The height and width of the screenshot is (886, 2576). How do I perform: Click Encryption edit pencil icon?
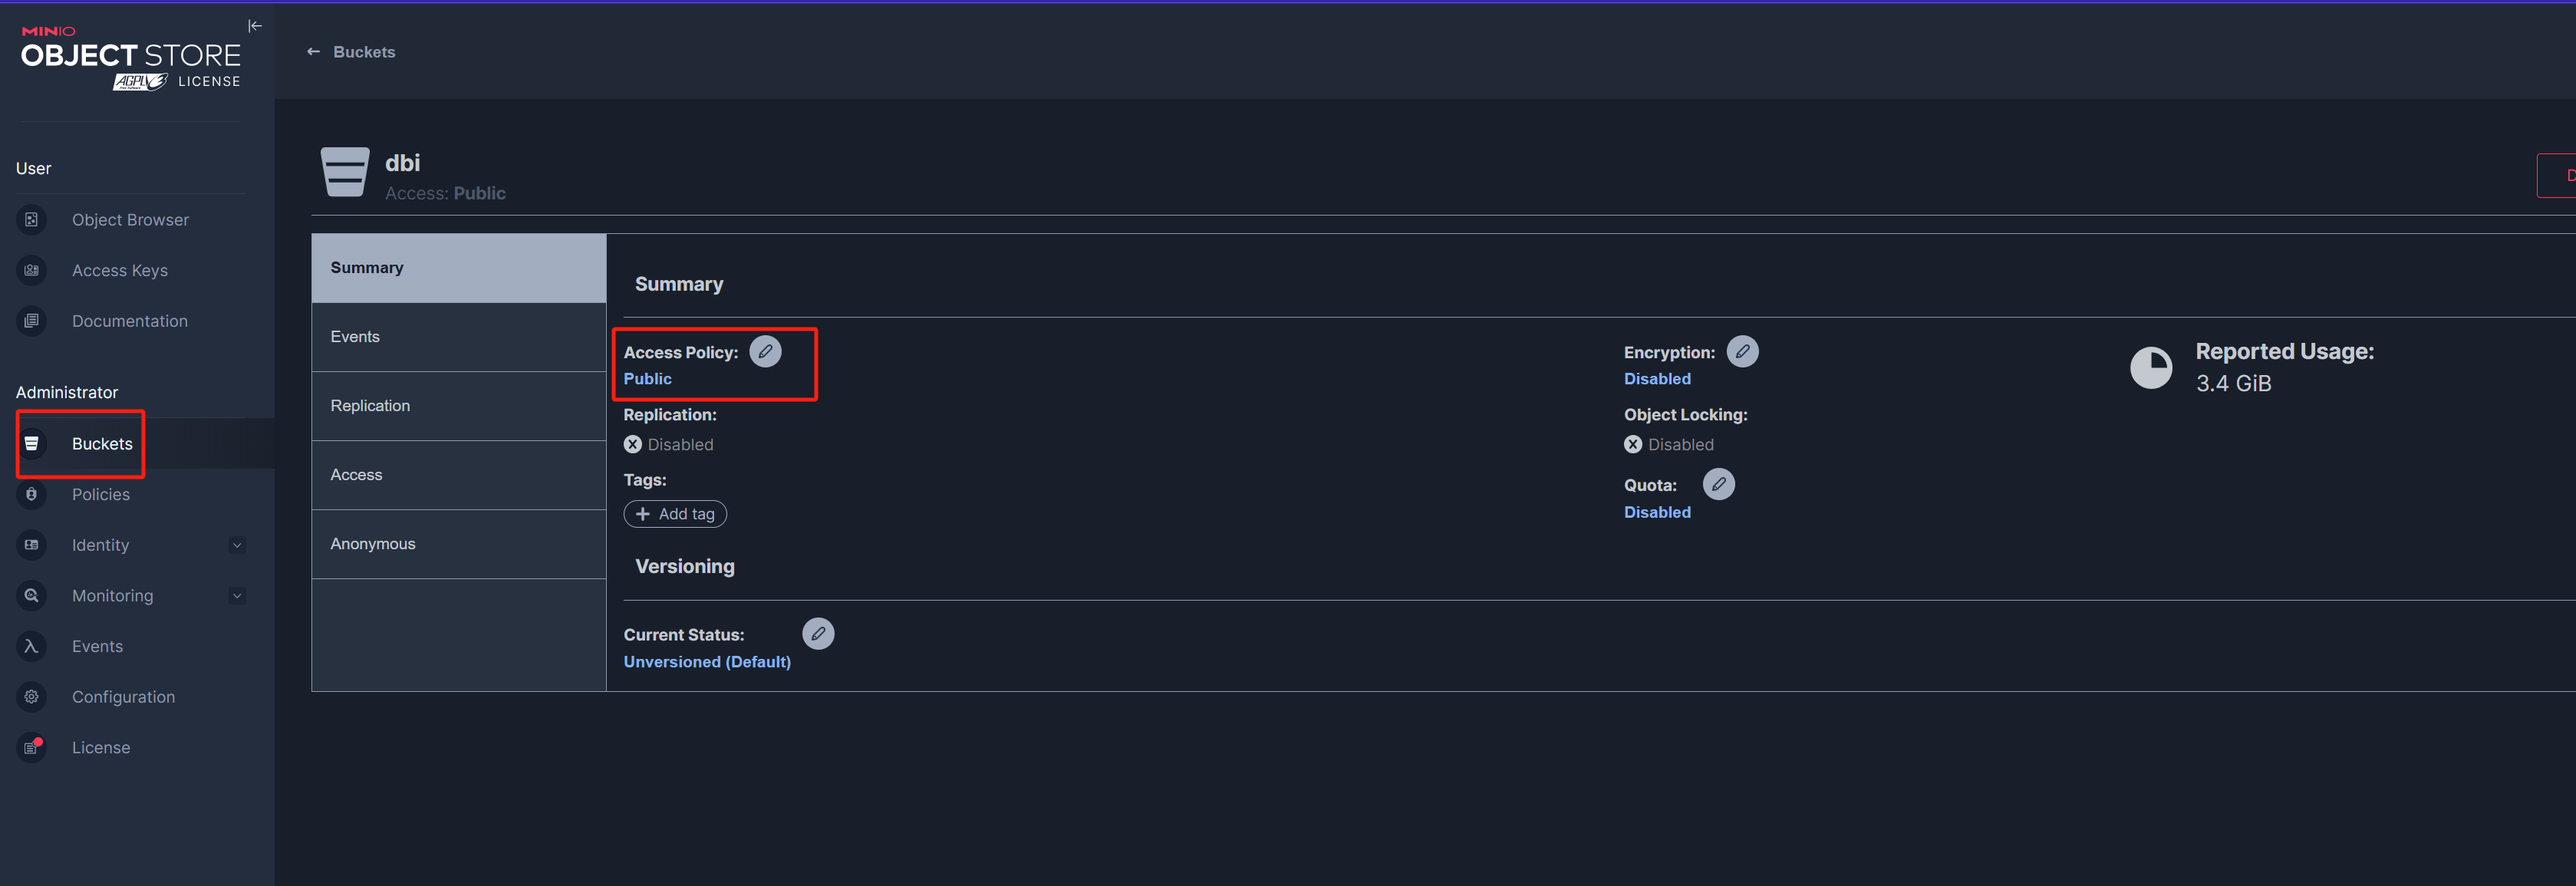(x=1742, y=352)
